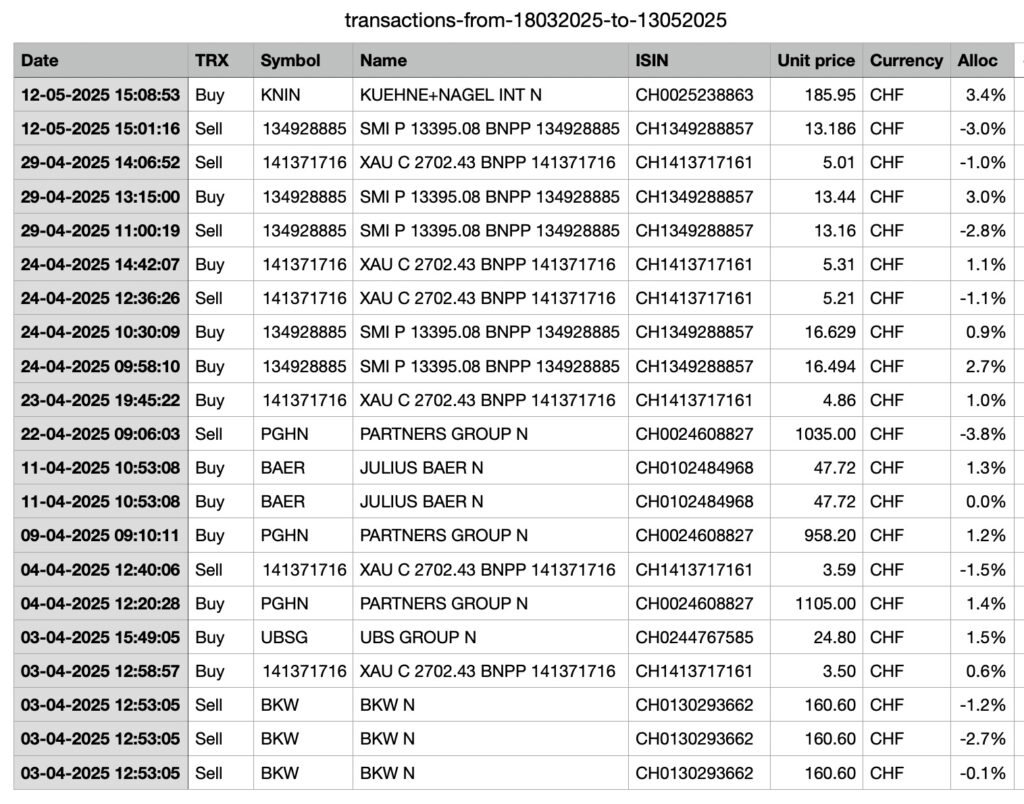
Task: Select the Name column header
Action: (x=490, y=60)
